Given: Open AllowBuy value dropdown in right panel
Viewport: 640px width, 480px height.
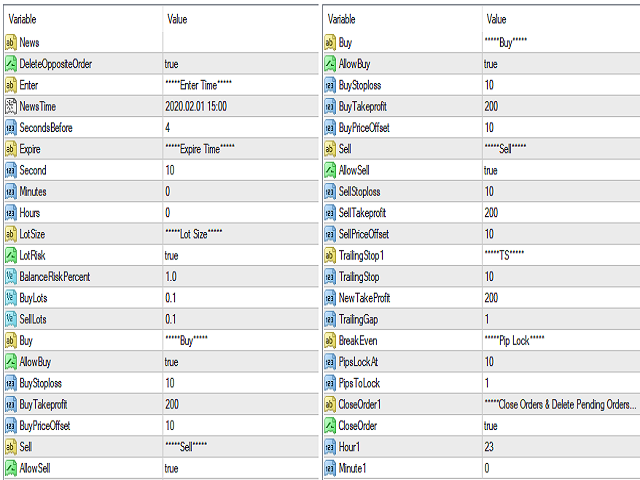Looking at the screenshot, I should tap(493, 63).
